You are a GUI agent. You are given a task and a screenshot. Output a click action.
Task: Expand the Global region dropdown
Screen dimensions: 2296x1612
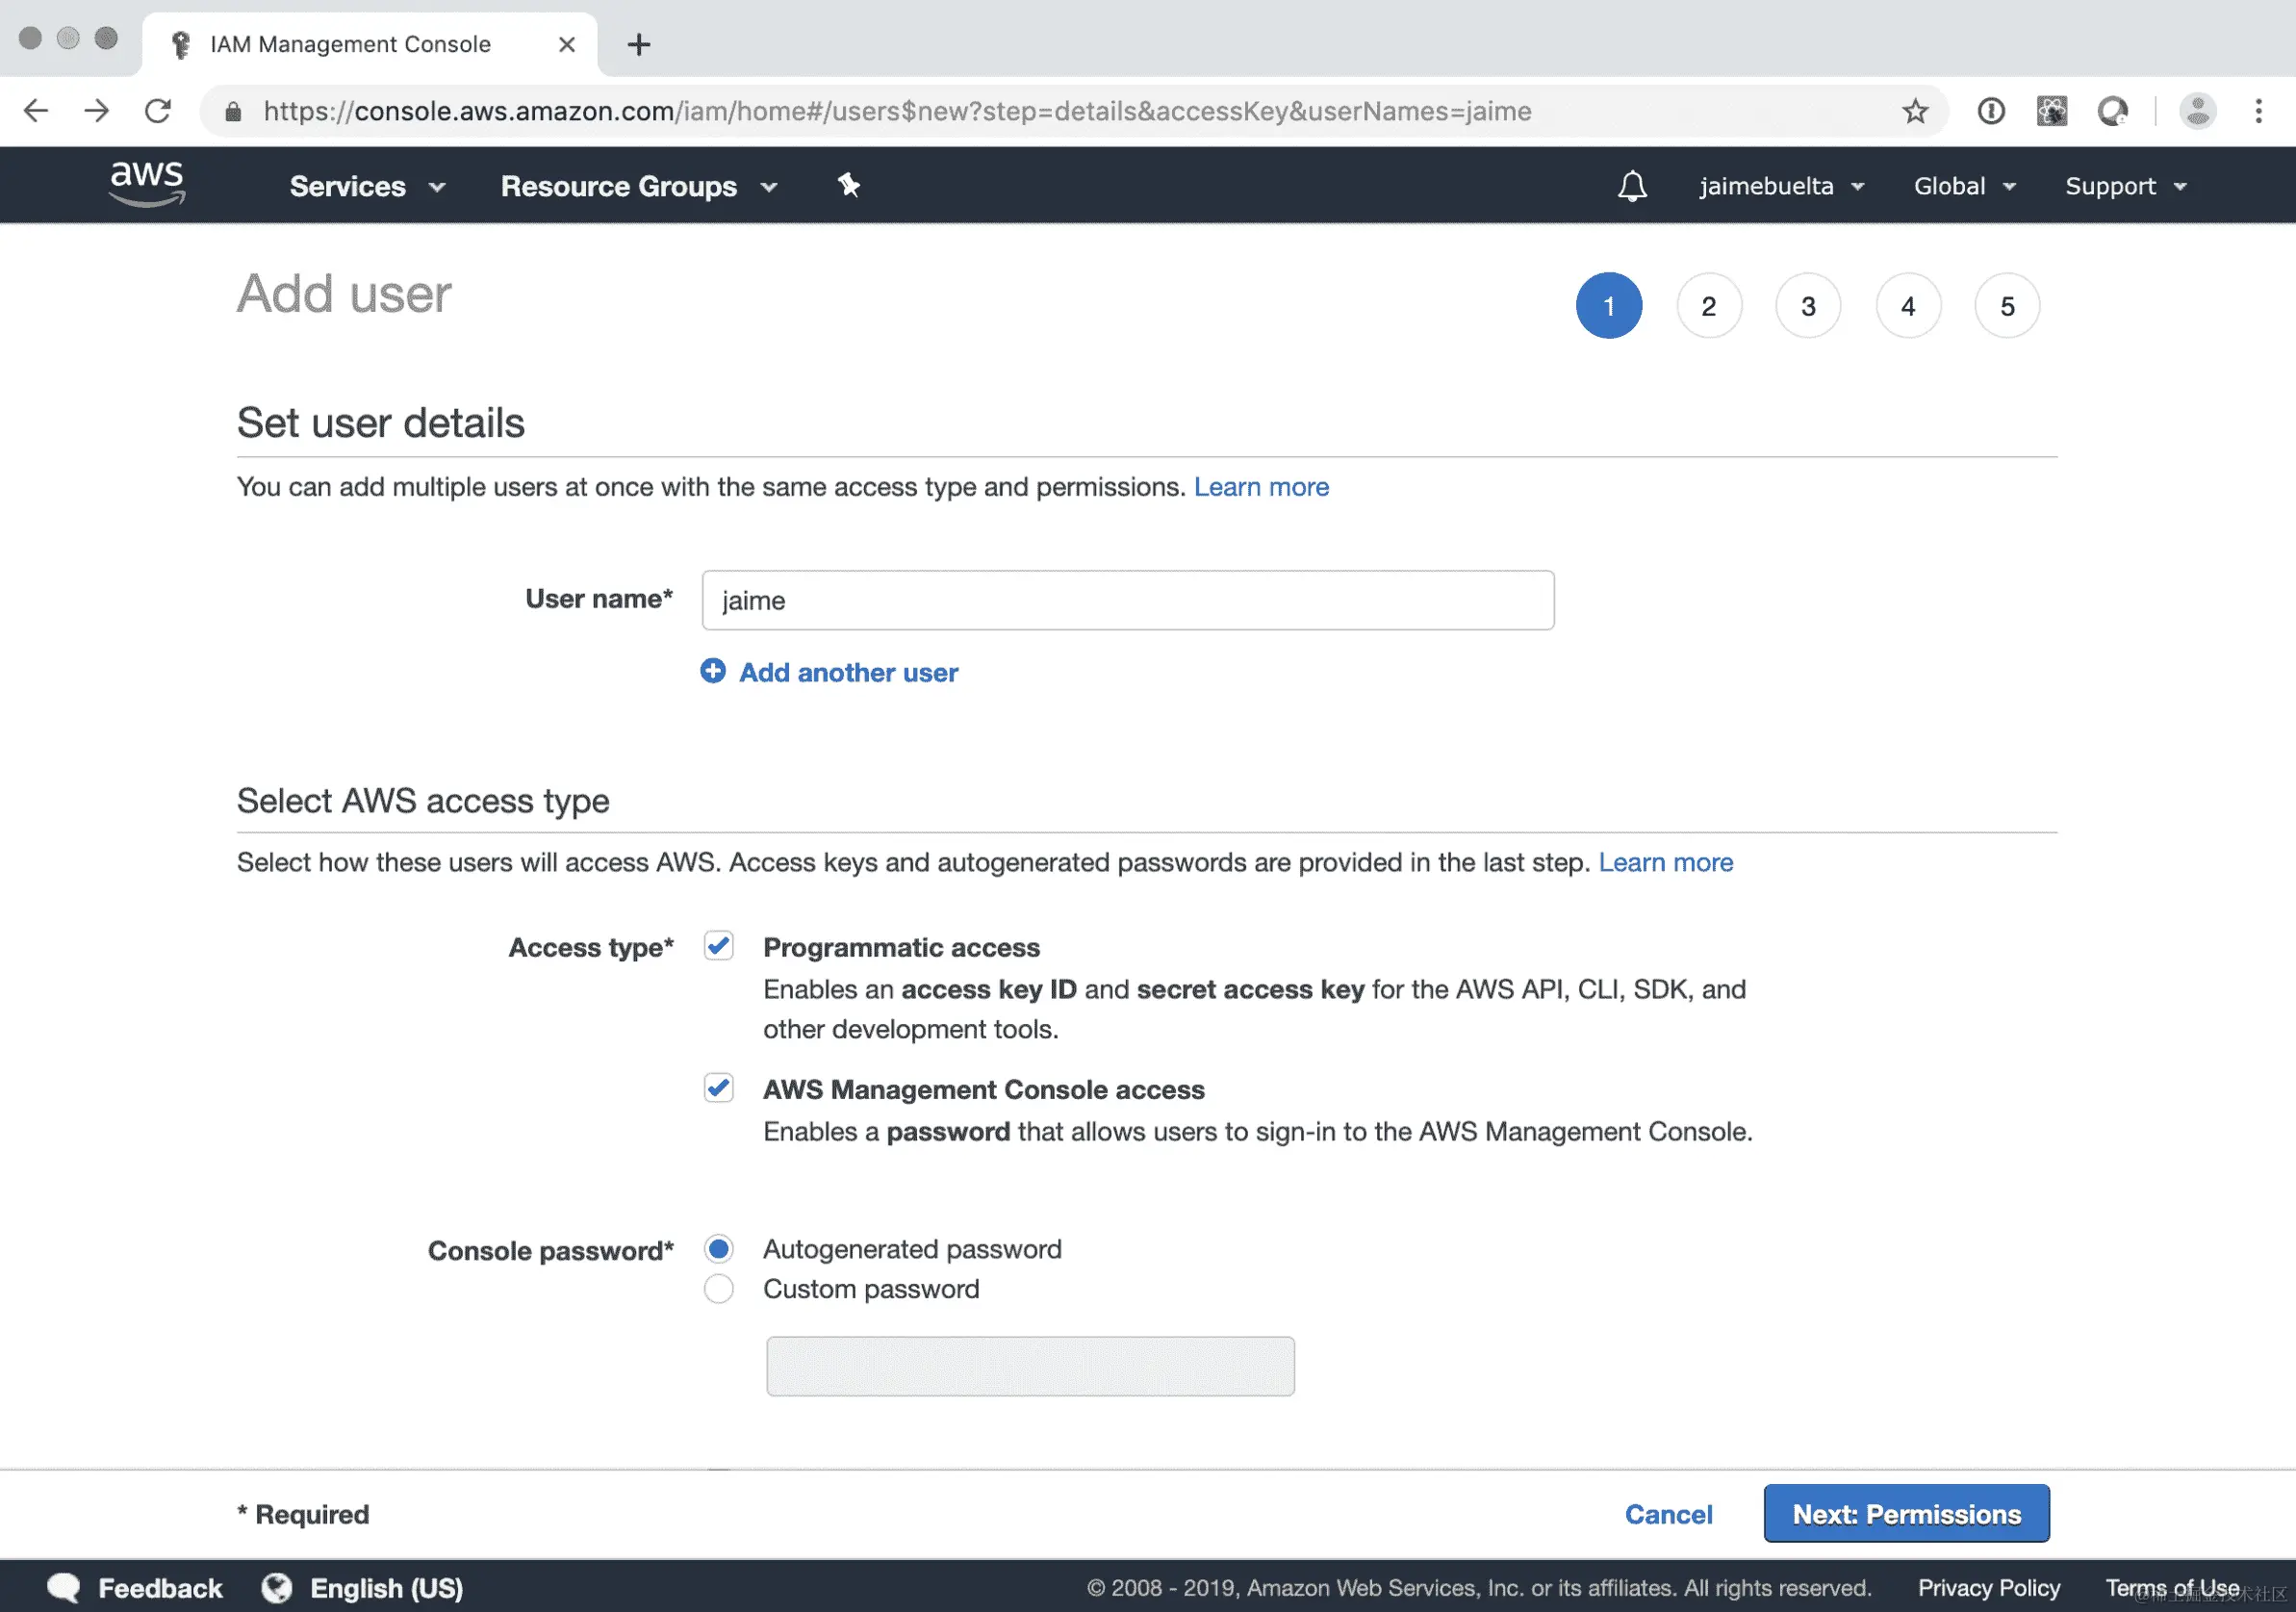(x=1963, y=187)
